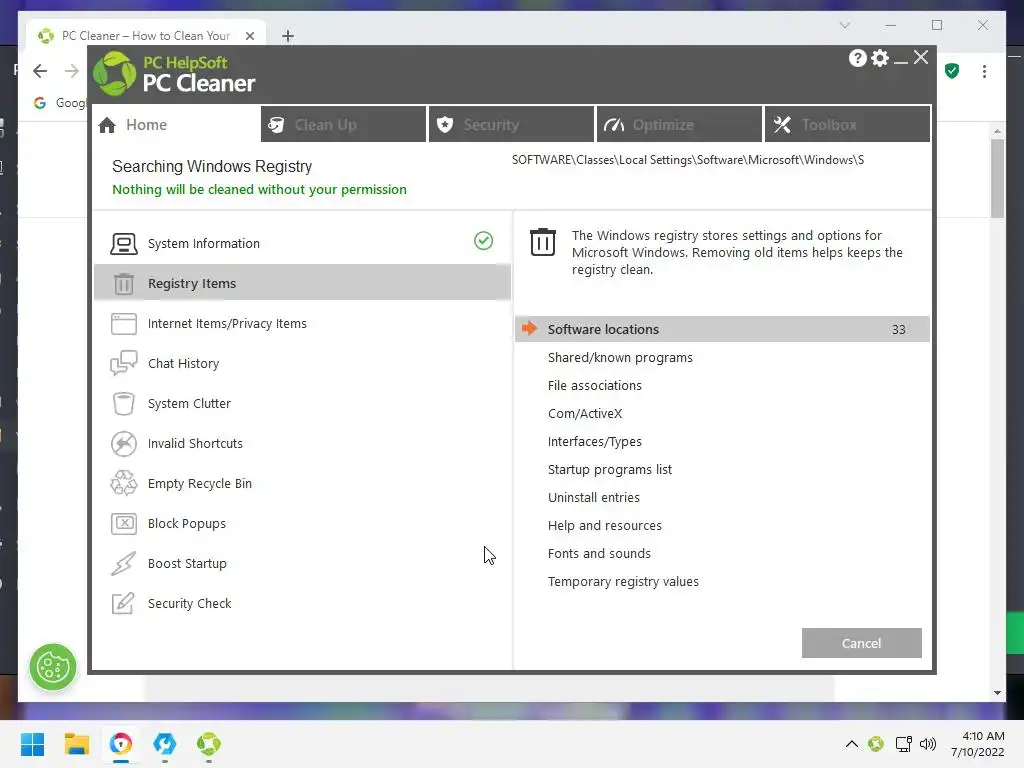Image resolution: width=1024 pixels, height=768 pixels.
Task: Click the System Information laptop icon
Action: [123, 244]
